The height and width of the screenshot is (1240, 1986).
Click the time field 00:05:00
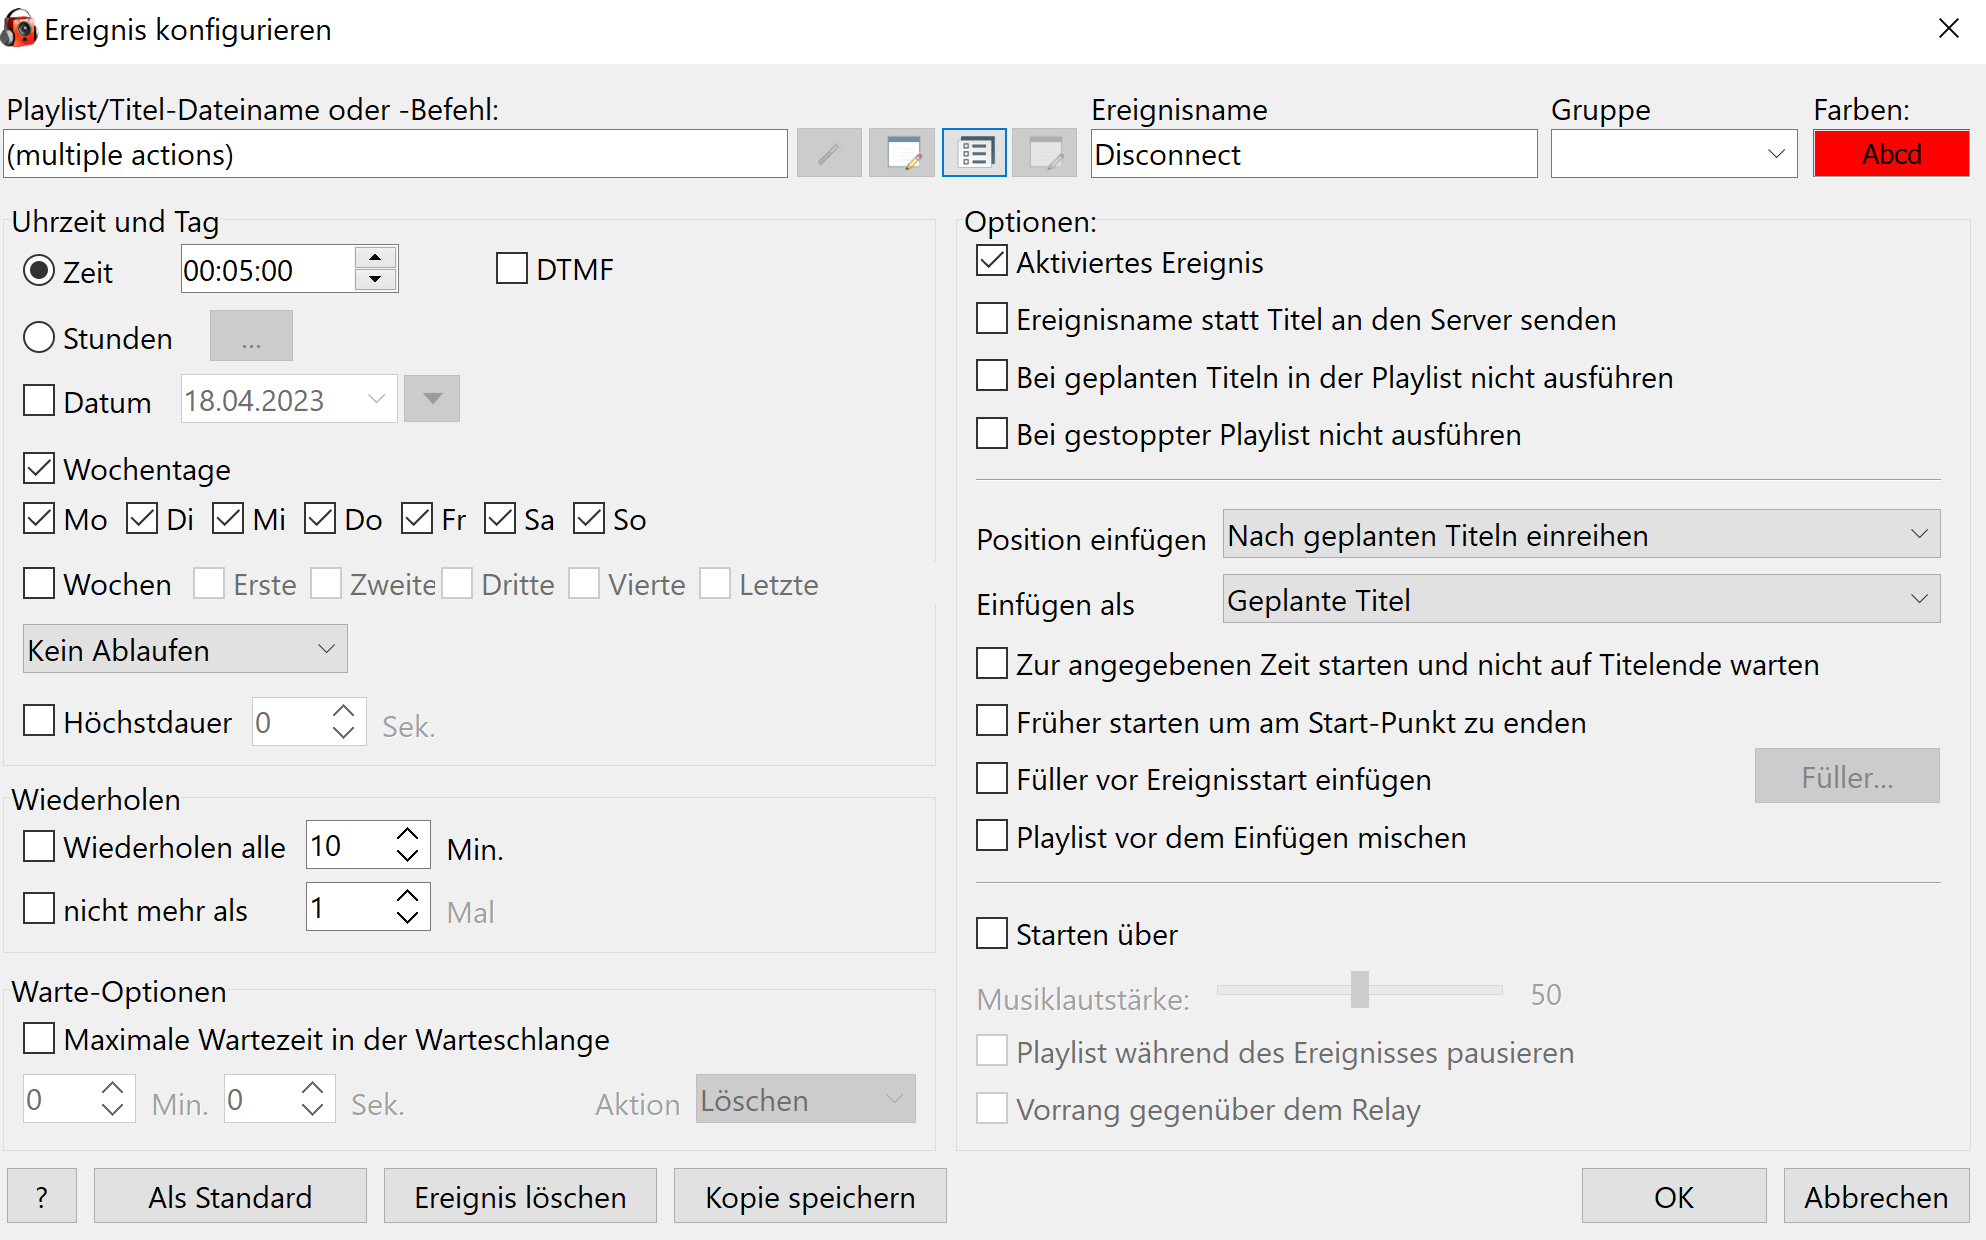coord(267,269)
